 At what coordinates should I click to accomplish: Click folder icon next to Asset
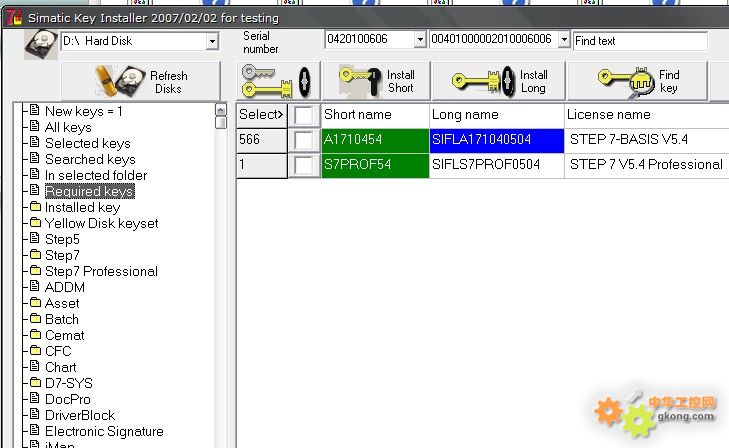(x=35, y=302)
